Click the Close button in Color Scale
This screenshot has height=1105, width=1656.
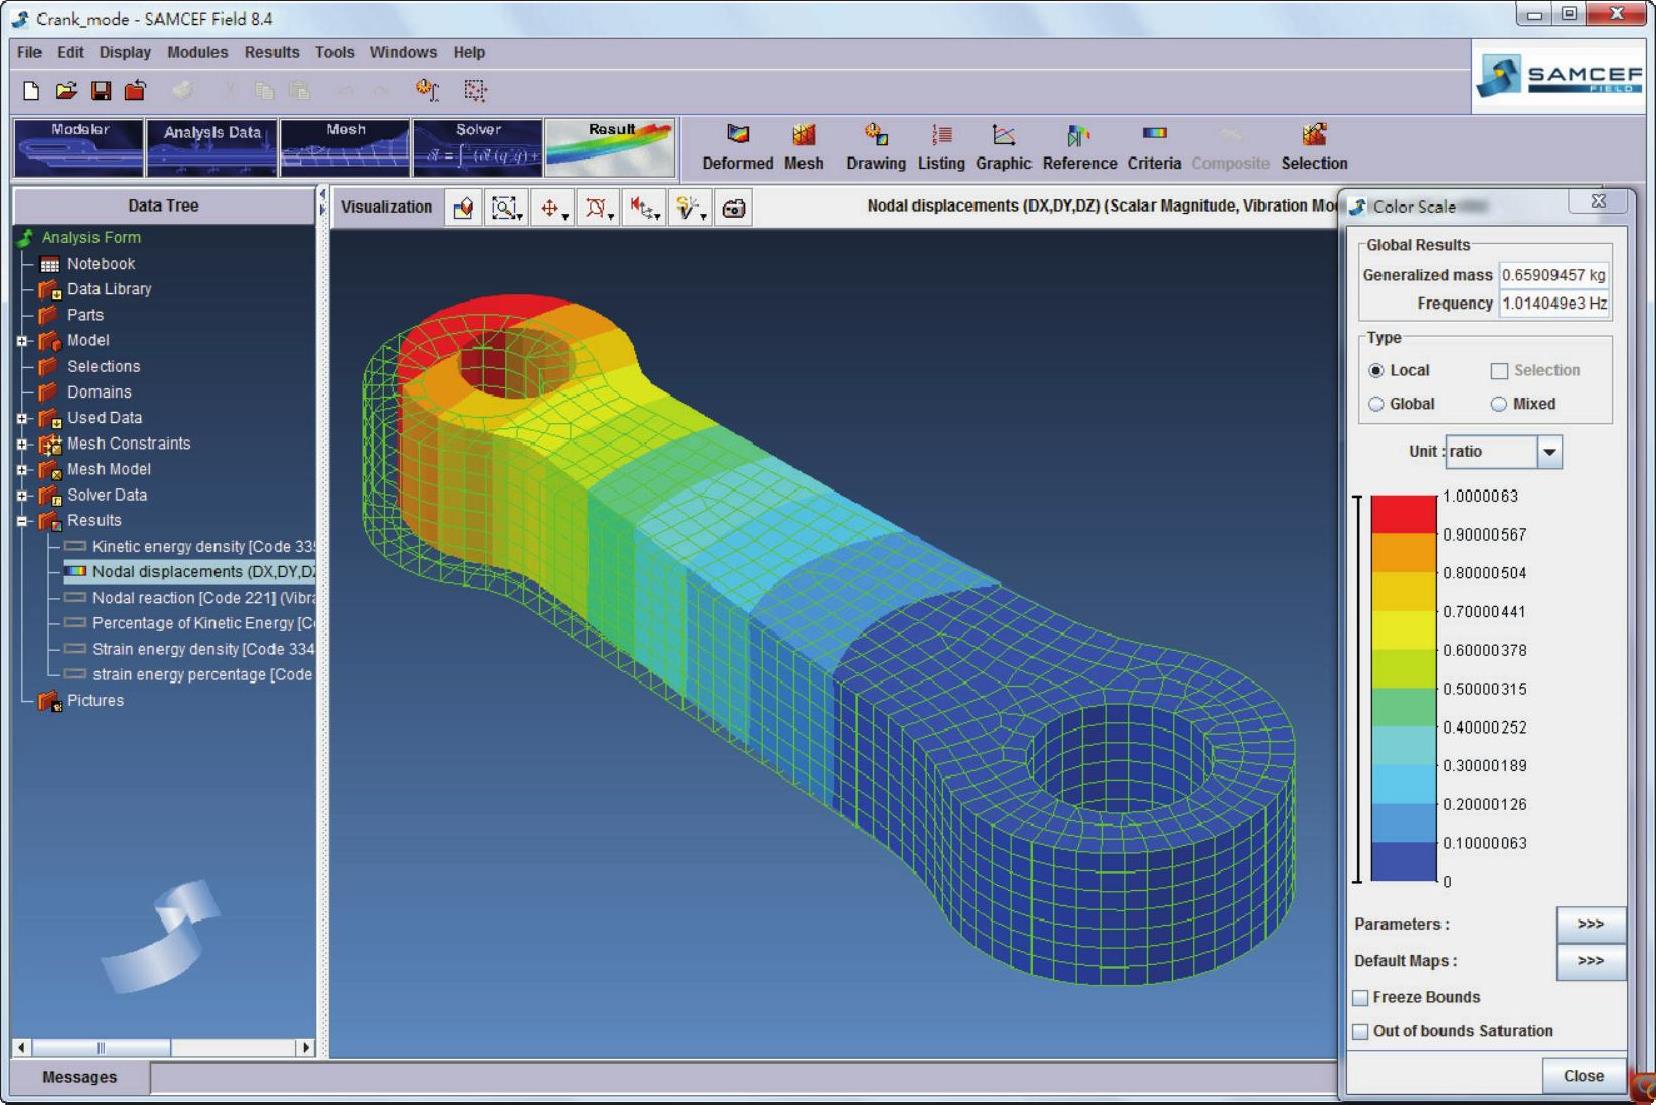tap(1583, 1076)
